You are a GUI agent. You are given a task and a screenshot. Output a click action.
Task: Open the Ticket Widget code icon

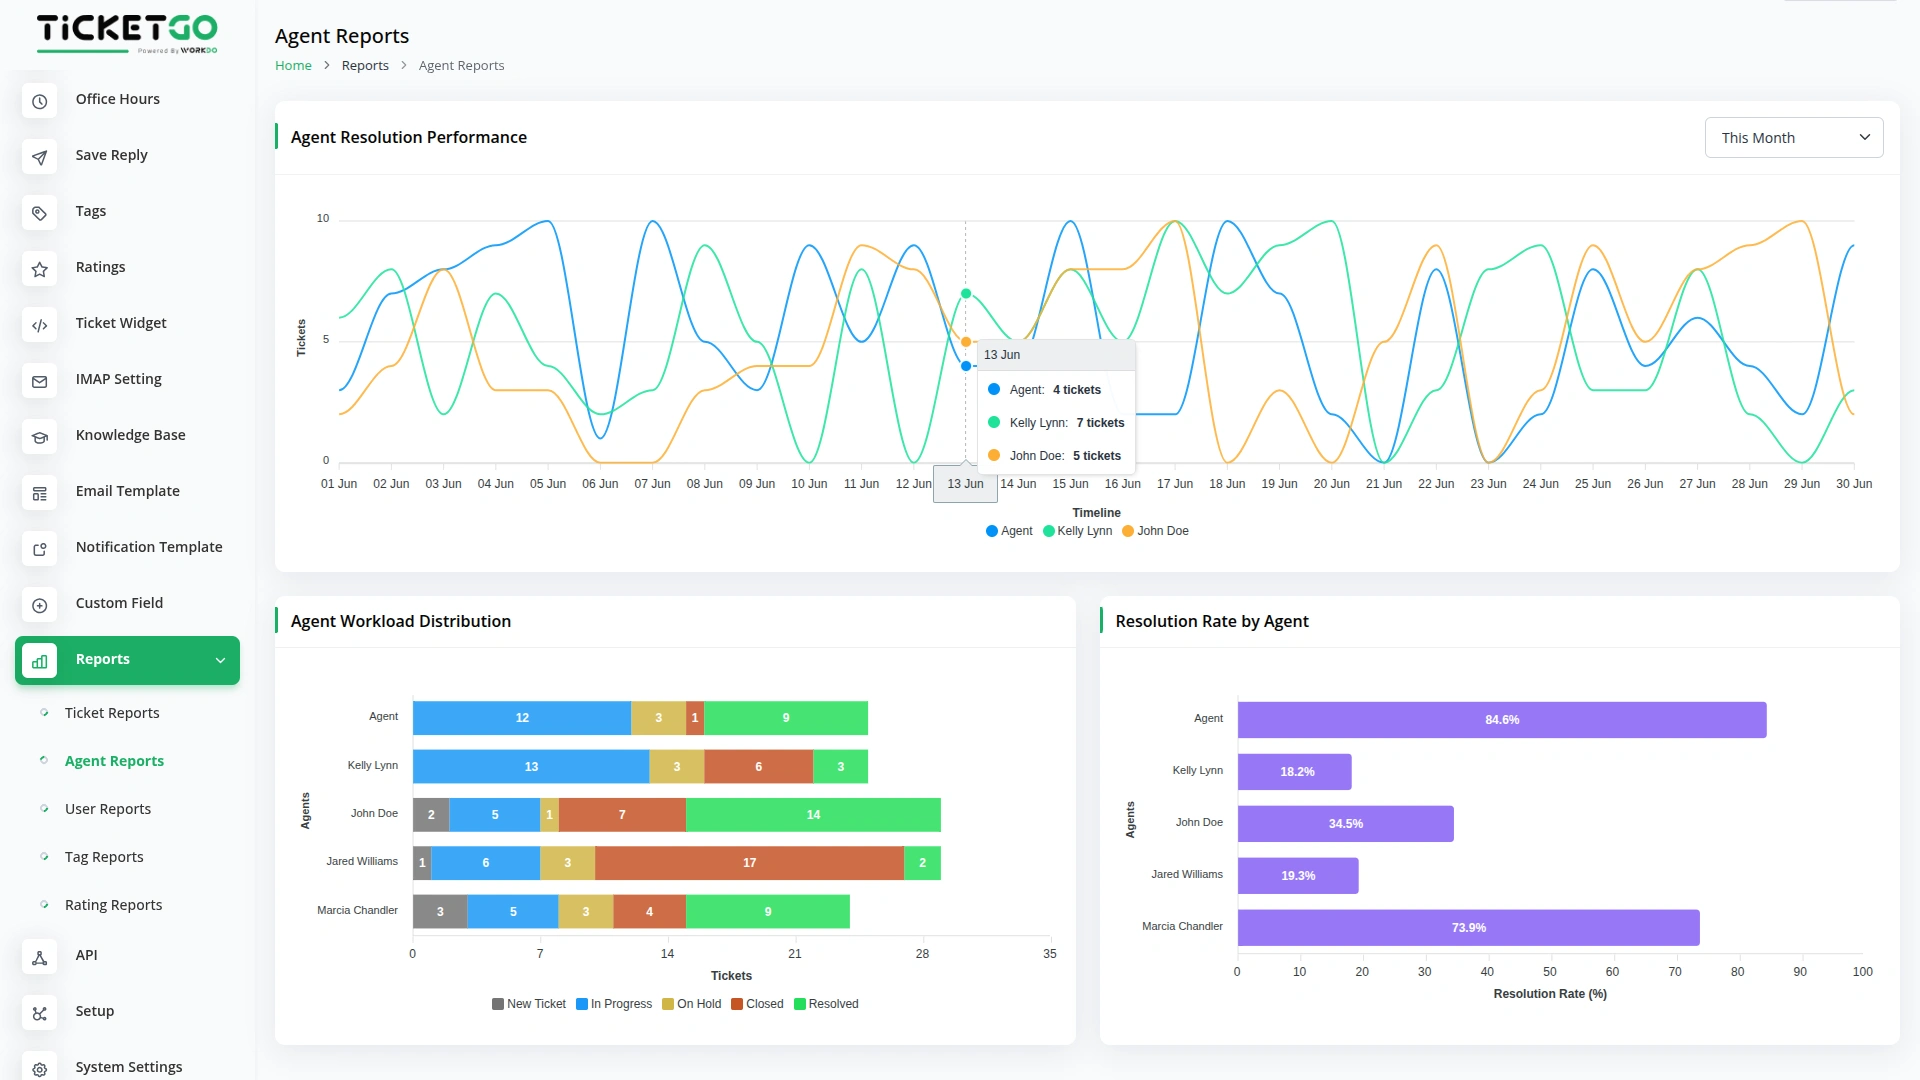(x=39, y=325)
